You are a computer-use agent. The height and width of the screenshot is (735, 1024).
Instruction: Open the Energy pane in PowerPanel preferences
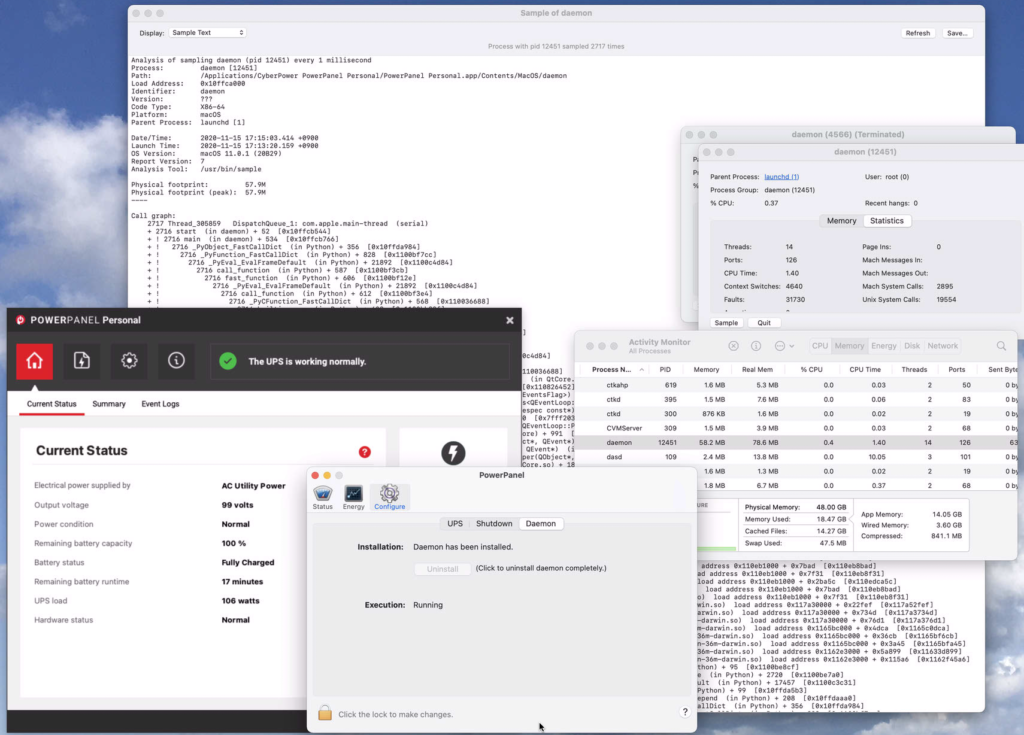coord(353,498)
